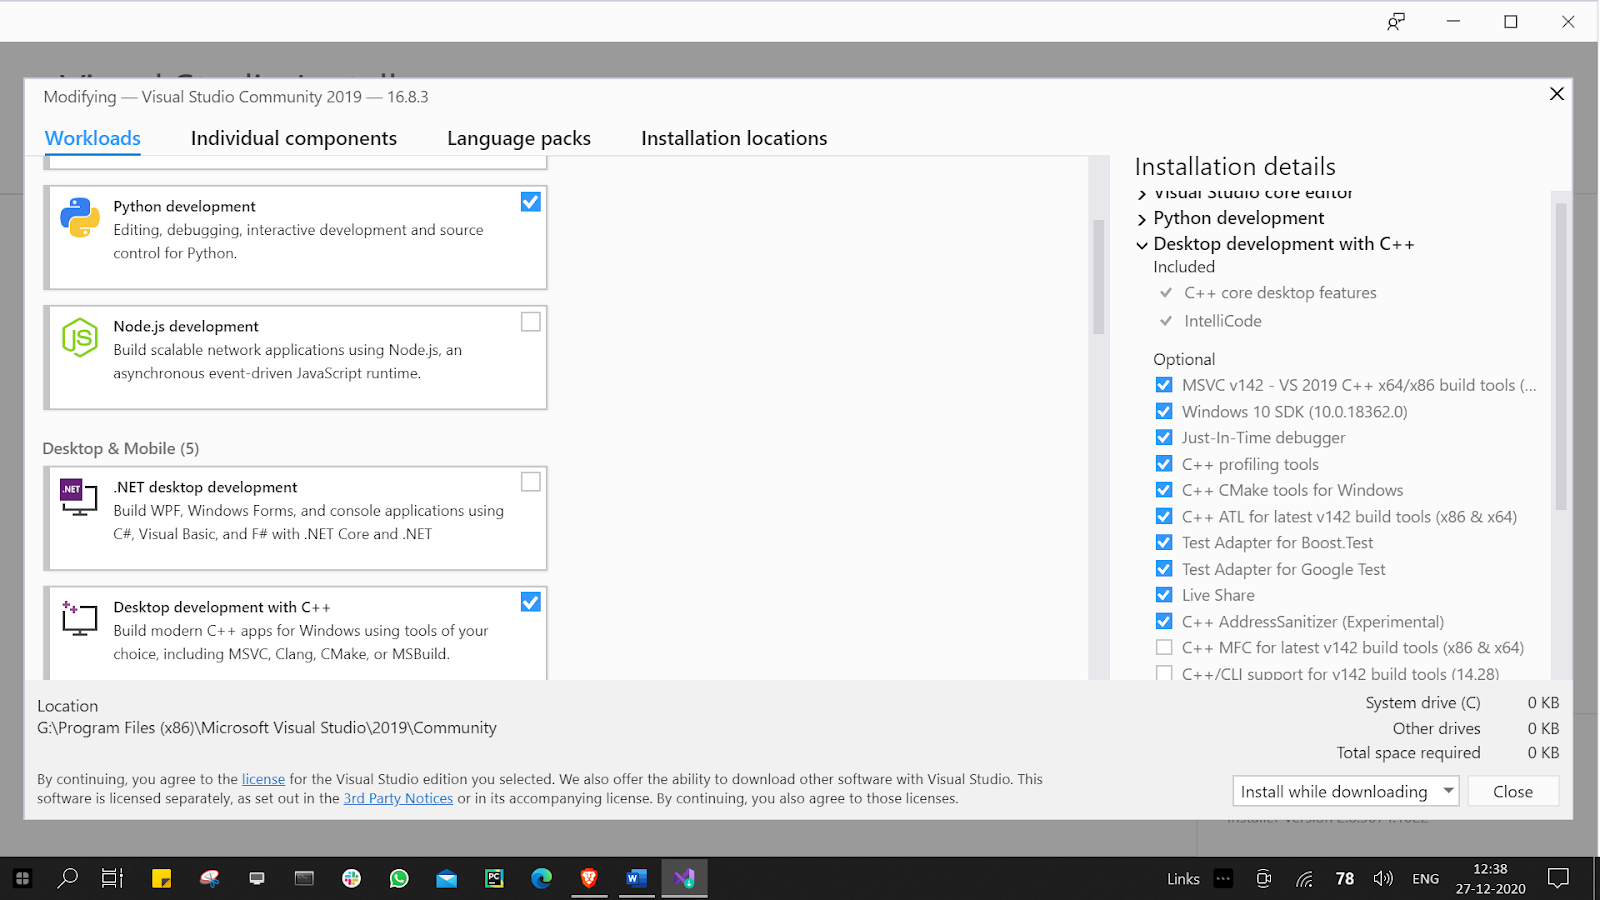Click the Python logo icon in Python development card
The image size is (1600, 900).
pyautogui.click(x=80, y=217)
